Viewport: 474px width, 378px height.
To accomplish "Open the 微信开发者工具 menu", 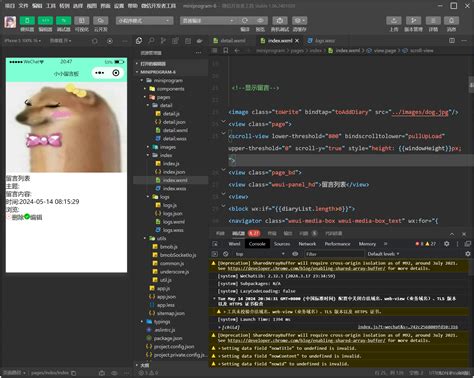I will 158,6.
